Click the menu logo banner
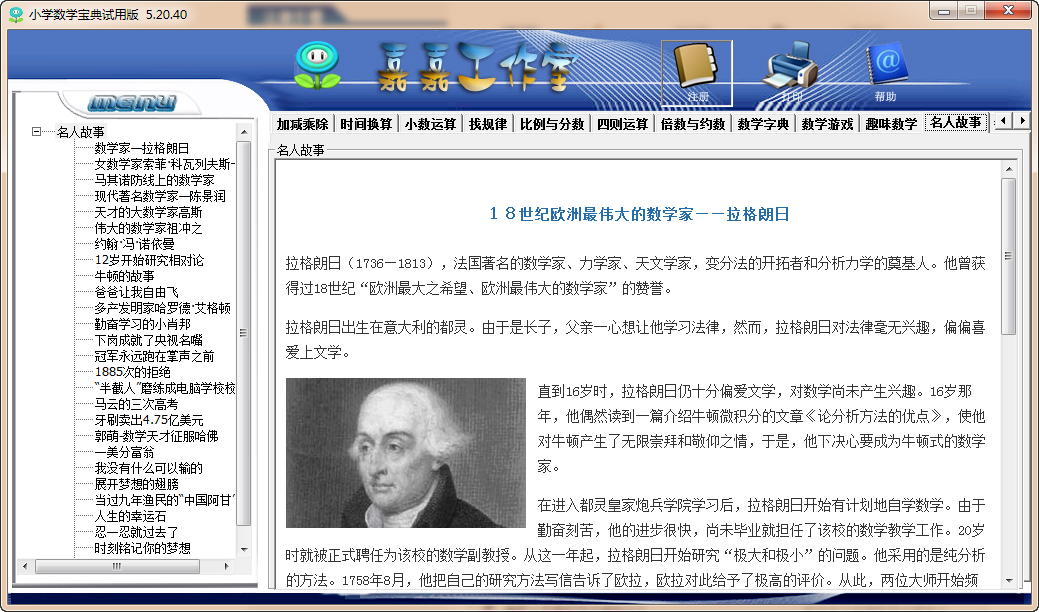This screenshot has height=612, width=1039. coord(132,103)
